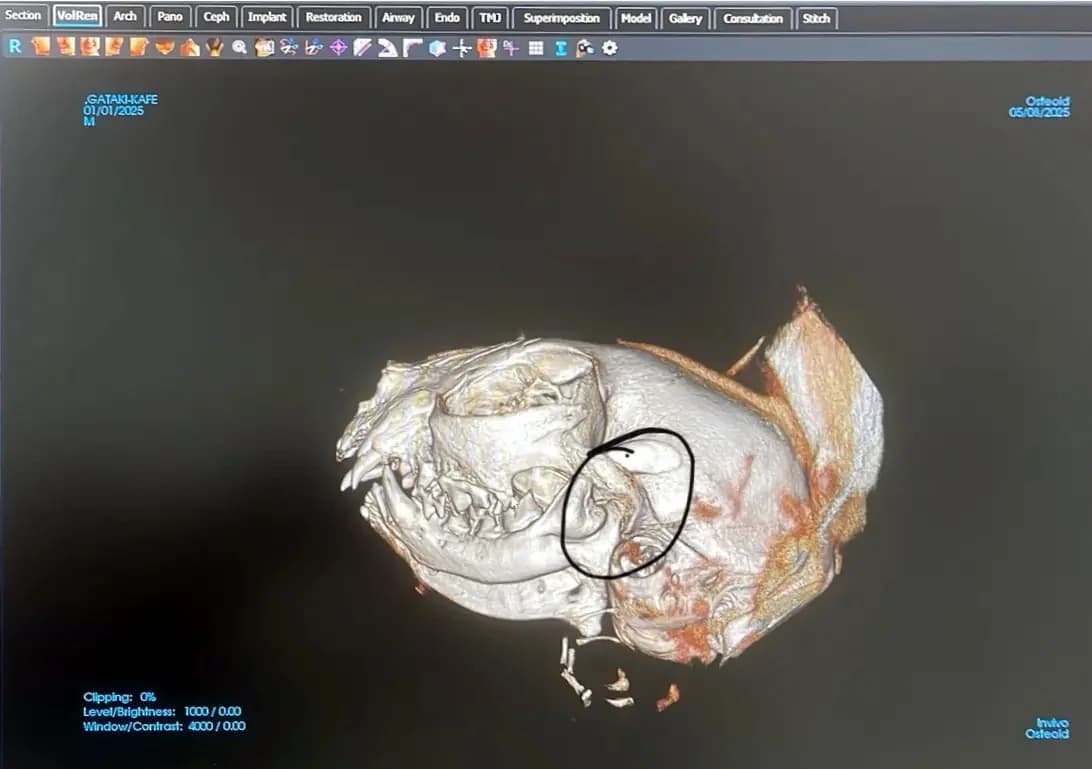Click the first skull orientation view icon
Image resolution: width=1092 pixels, height=769 pixels.
point(41,46)
